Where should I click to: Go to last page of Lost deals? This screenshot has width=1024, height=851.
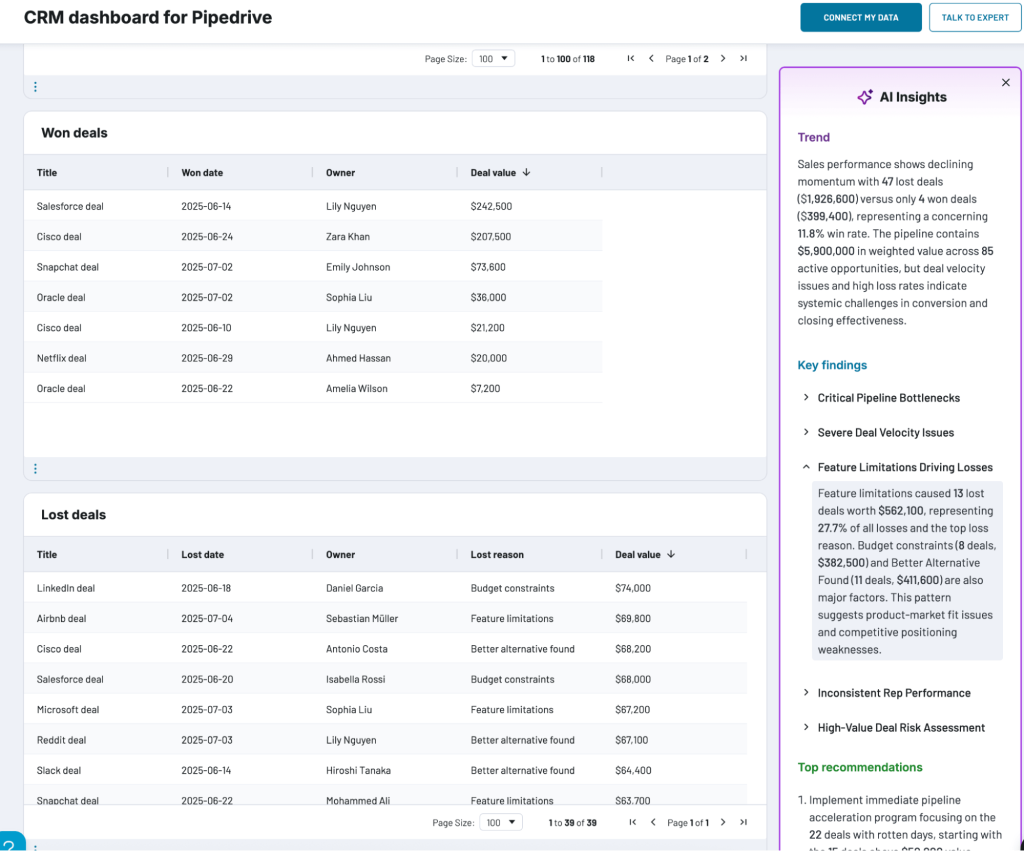[743, 822]
